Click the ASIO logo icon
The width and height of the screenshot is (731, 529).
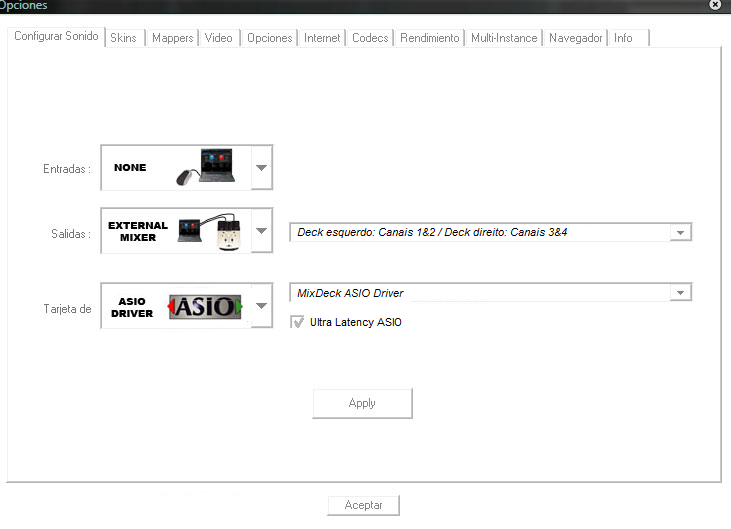tap(206, 306)
